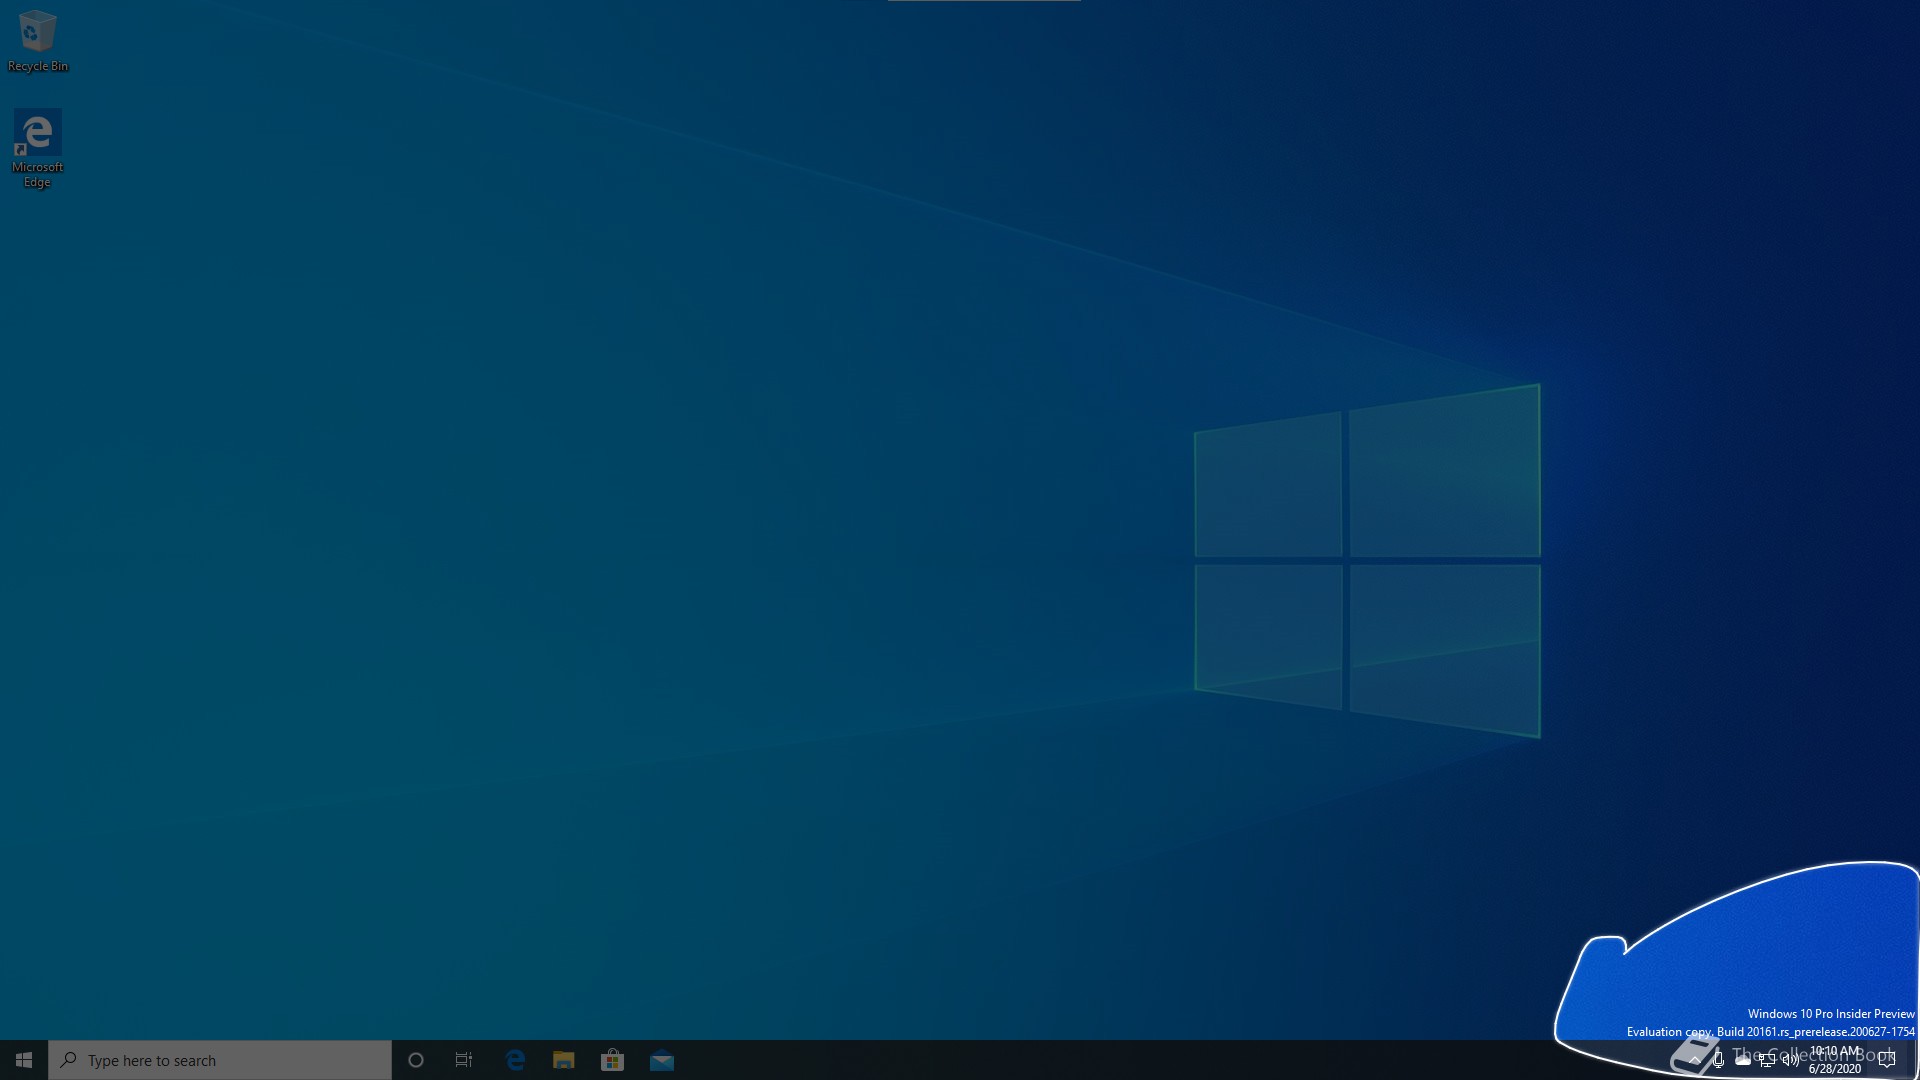This screenshot has width=1920, height=1080.
Task: Open the Recycle Bin desktop icon
Action: pyautogui.click(x=37, y=41)
